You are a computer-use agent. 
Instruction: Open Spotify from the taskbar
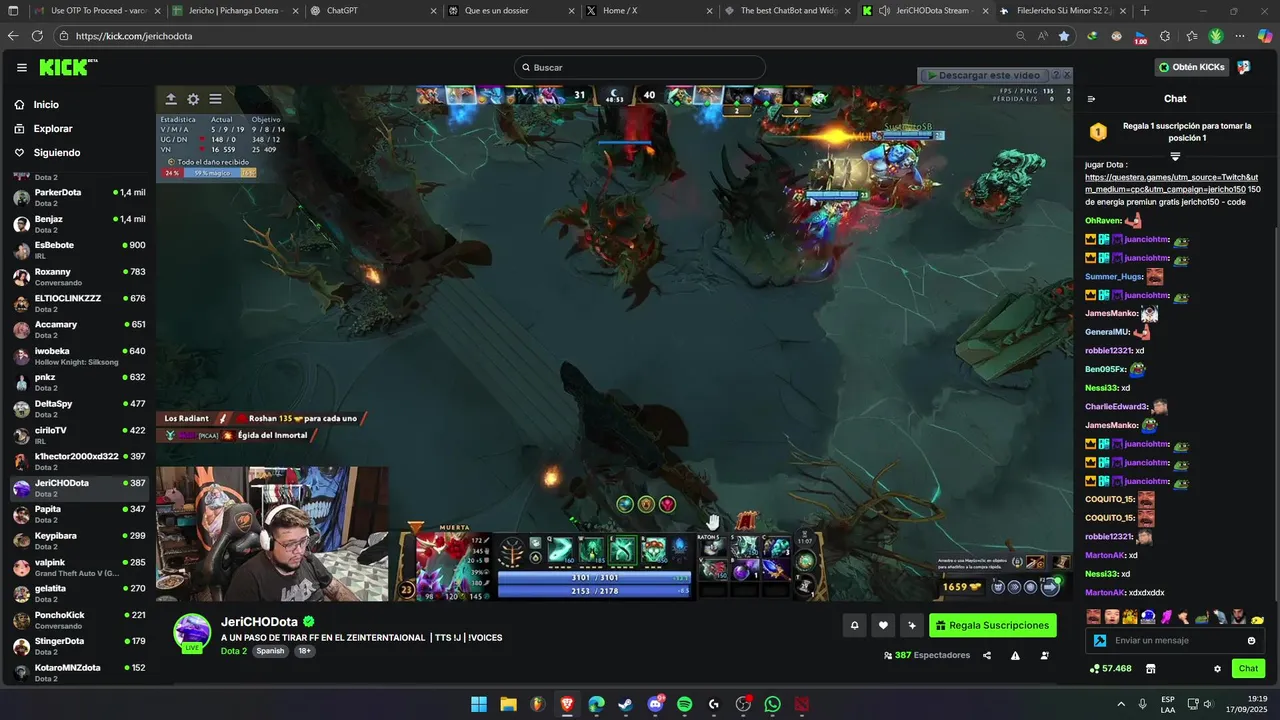[x=685, y=704]
